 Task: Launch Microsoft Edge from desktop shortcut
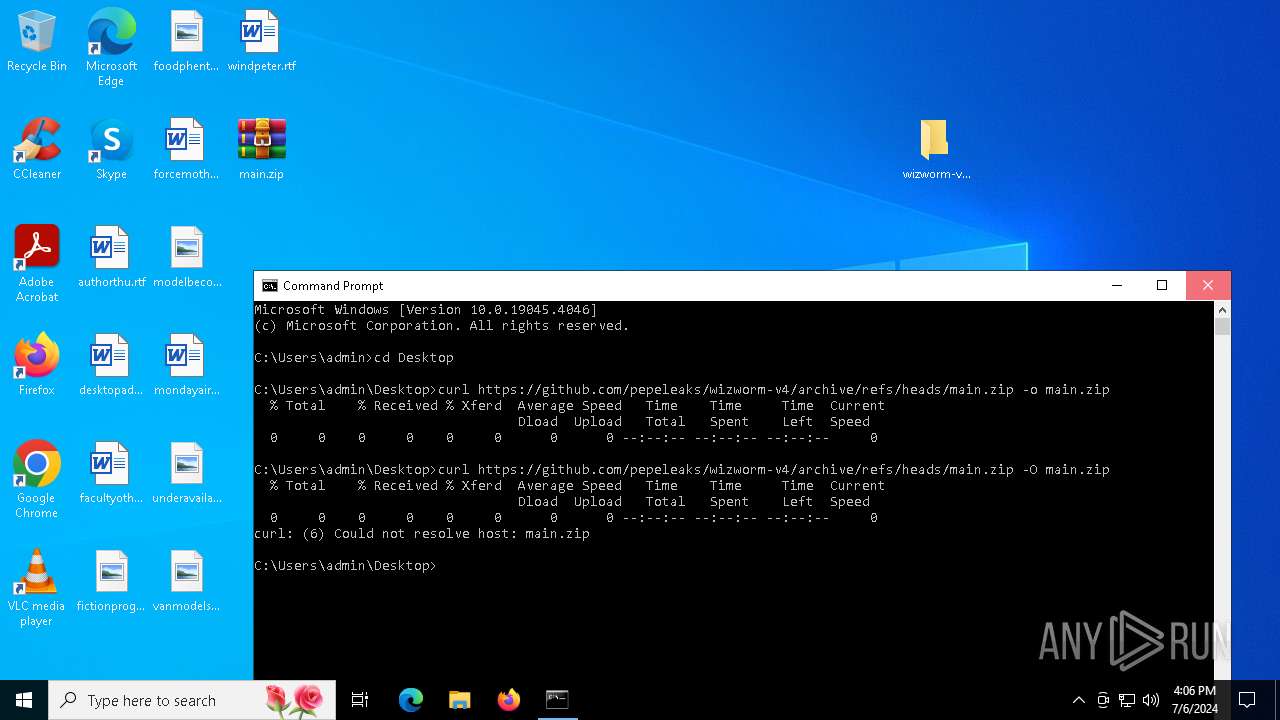(x=111, y=48)
